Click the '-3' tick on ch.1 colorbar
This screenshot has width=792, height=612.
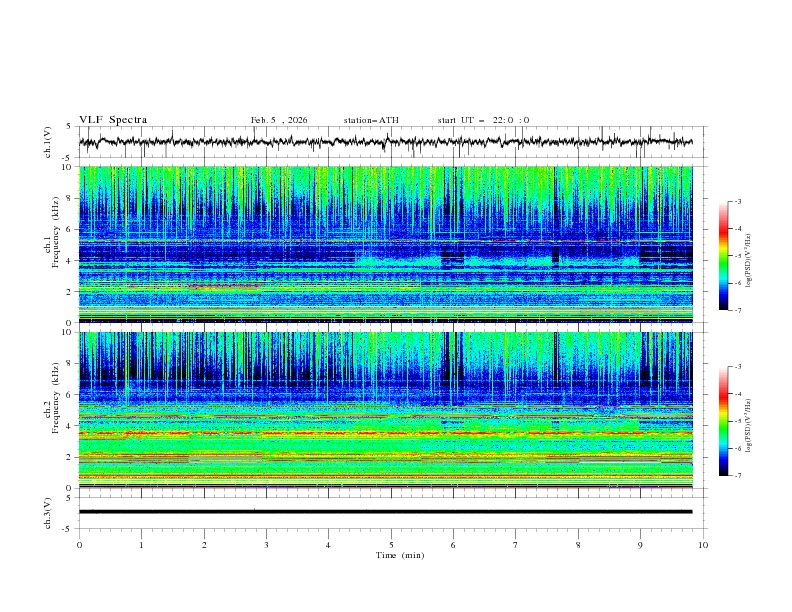738,201
